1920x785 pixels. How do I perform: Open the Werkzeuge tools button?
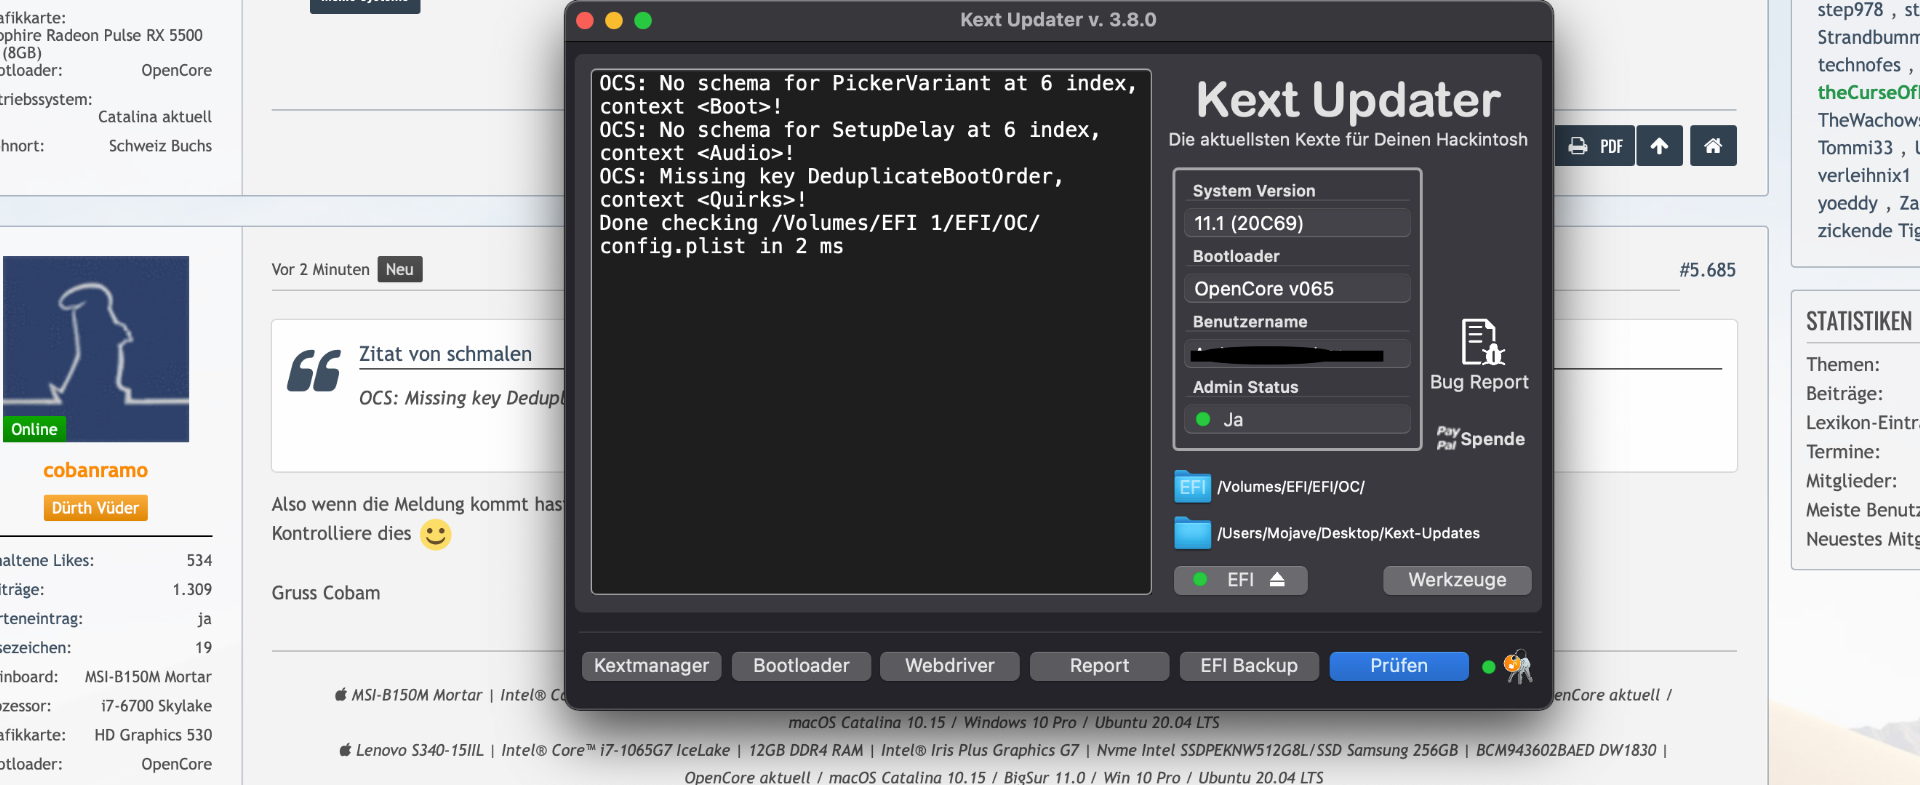tap(1457, 580)
